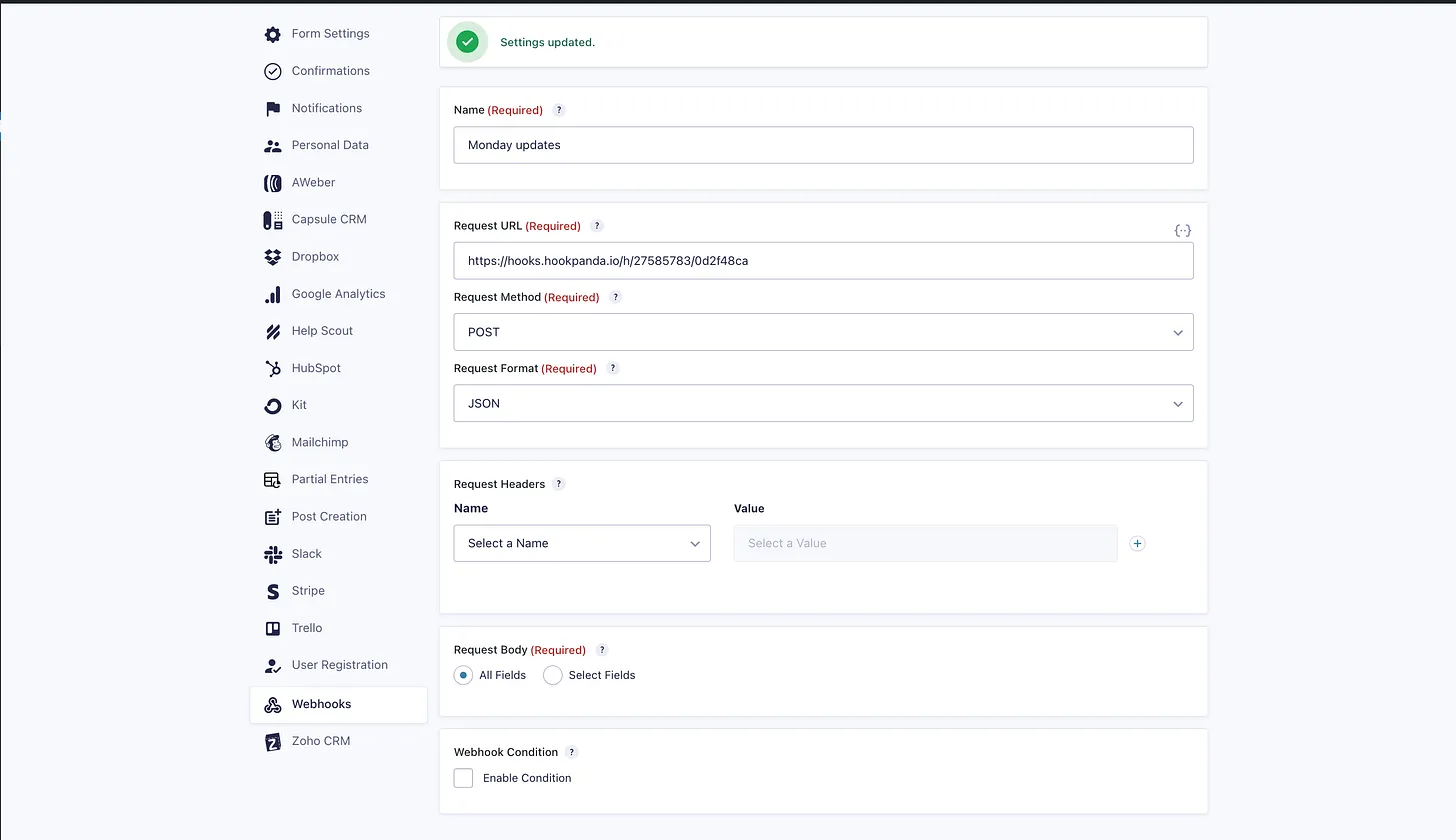Open the Notifications settings page
The width and height of the screenshot is (1456, 840).
pos(326,108)
